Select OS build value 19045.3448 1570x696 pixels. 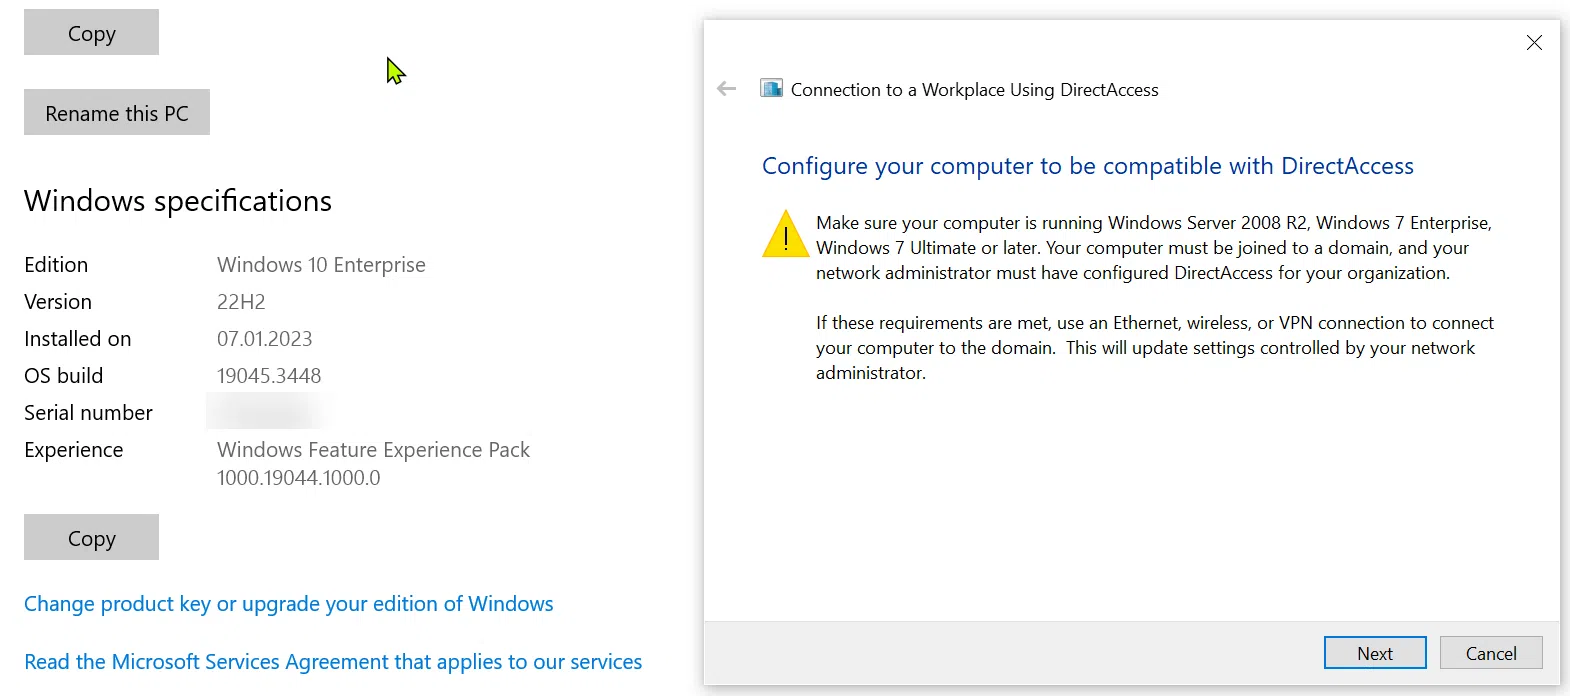tap(269, 376)
